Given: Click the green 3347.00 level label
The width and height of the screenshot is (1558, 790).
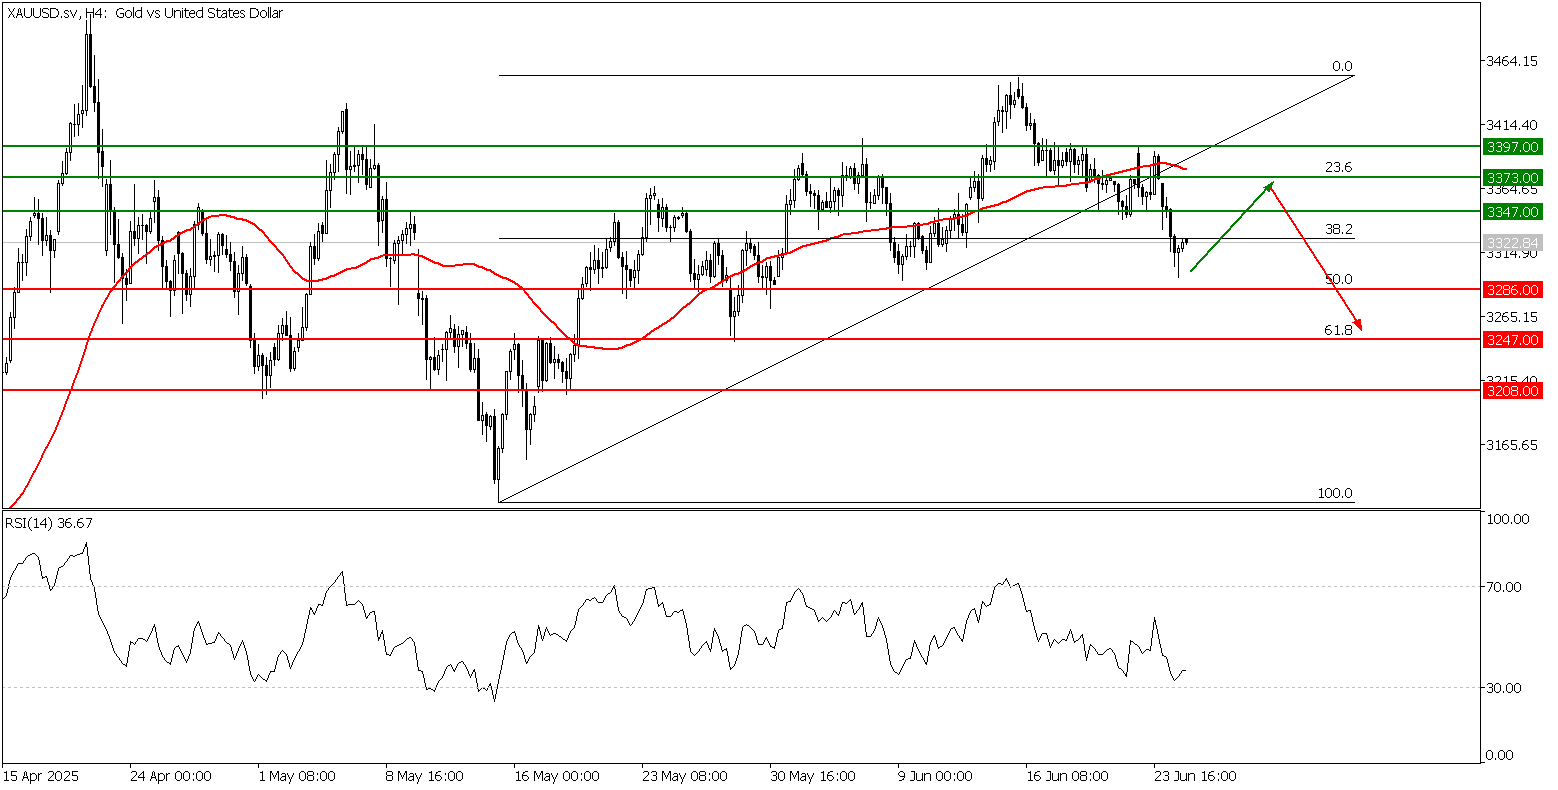Looking at the screenshot, I should click(1512, 212).
